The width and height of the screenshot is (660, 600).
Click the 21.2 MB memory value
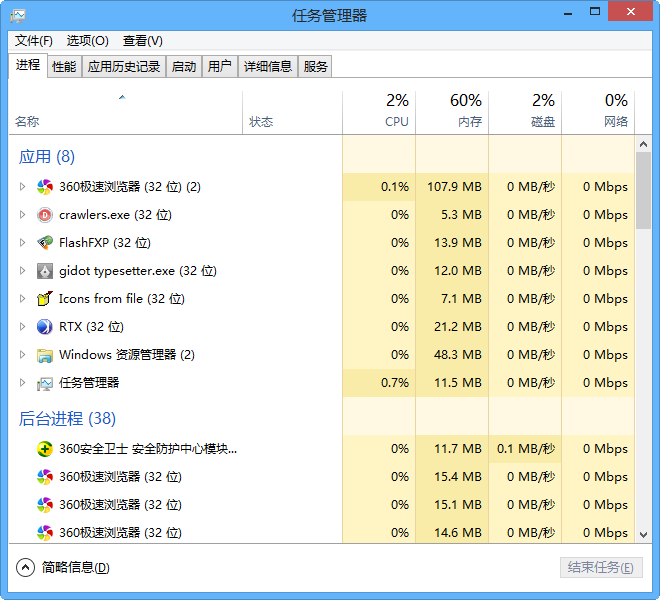click(458, 326)
